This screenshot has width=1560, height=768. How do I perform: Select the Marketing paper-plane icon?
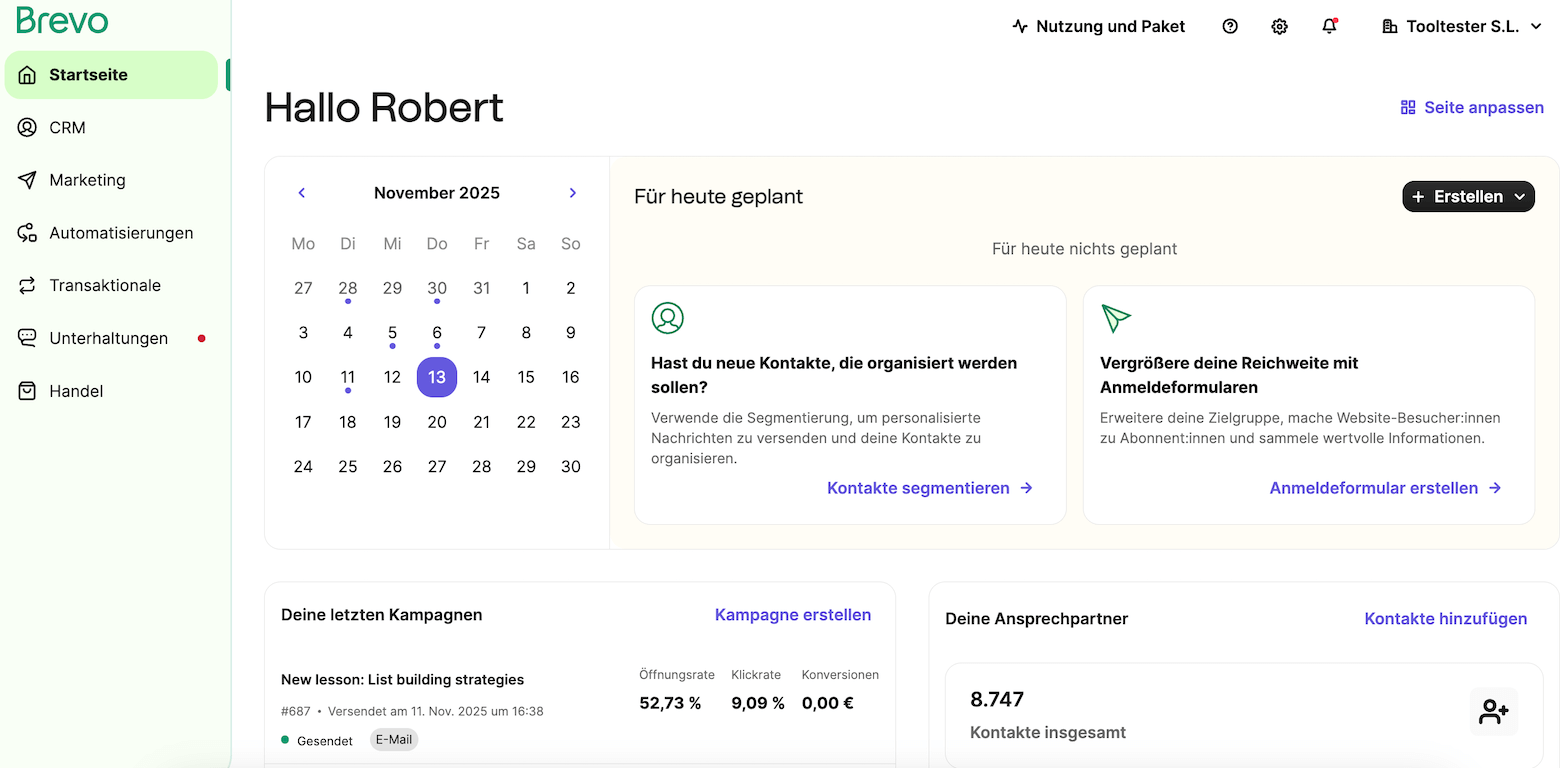click(x=25, y=180)
